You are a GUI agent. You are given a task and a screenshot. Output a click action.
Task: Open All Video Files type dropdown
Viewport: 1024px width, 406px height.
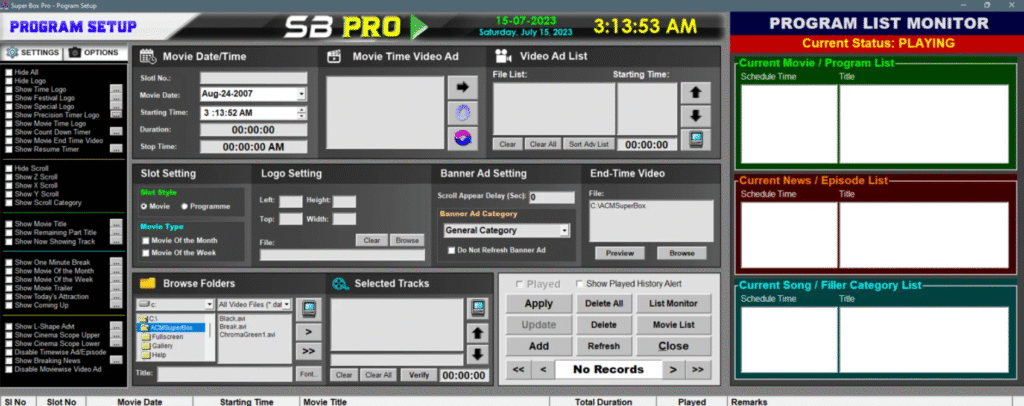coord(287,305)
